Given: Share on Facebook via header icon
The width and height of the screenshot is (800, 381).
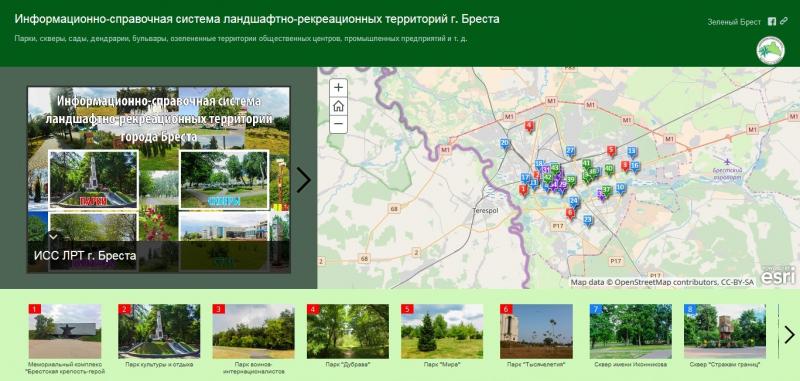Looking at the screenshot, I should click(x=772, y=21).
